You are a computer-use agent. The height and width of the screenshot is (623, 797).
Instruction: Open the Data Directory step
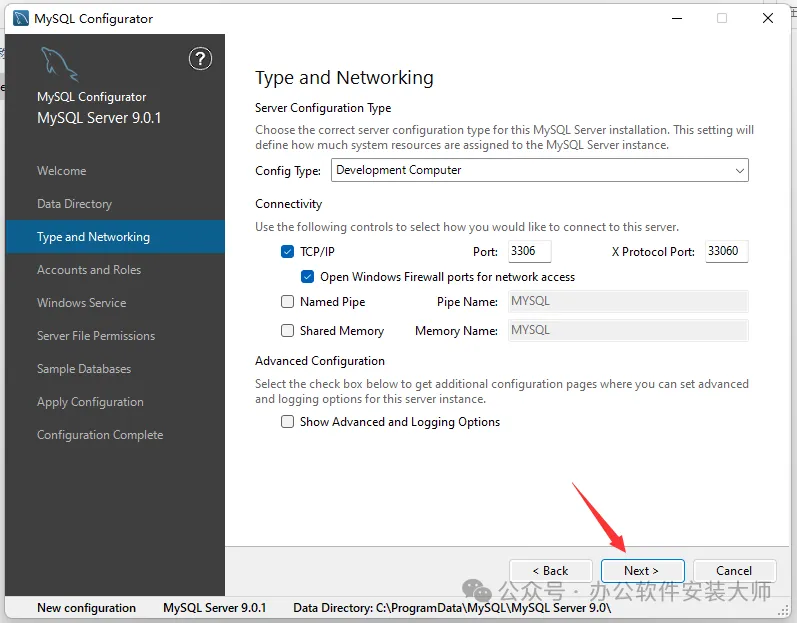click(74, 204)
